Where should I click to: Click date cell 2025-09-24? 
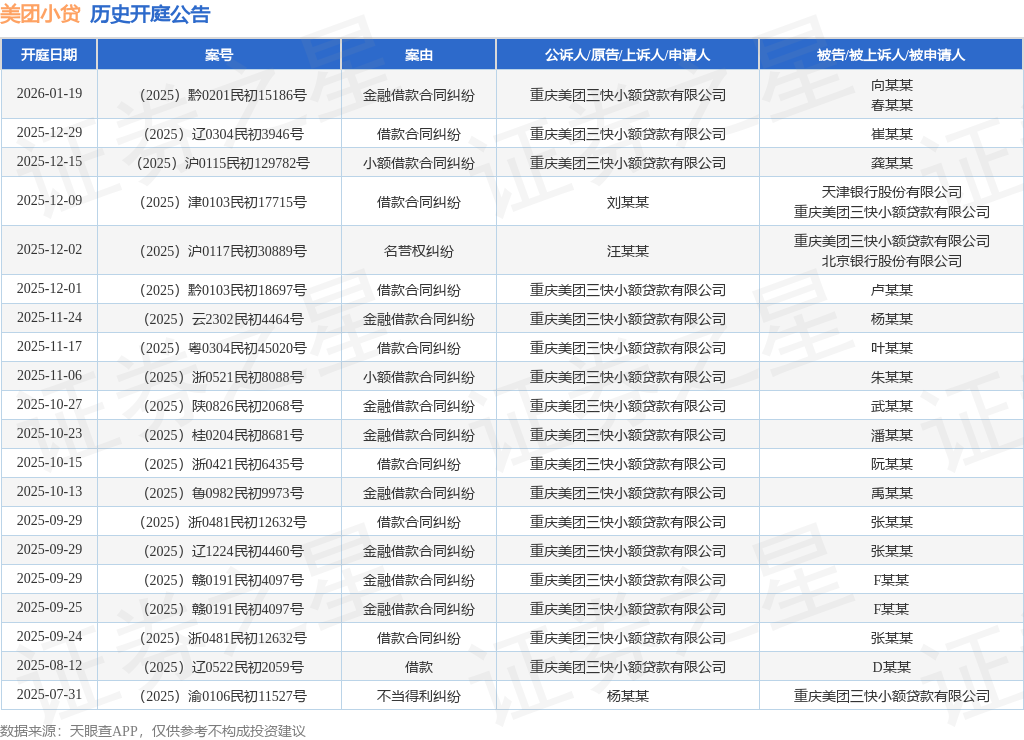coord(50,637)
